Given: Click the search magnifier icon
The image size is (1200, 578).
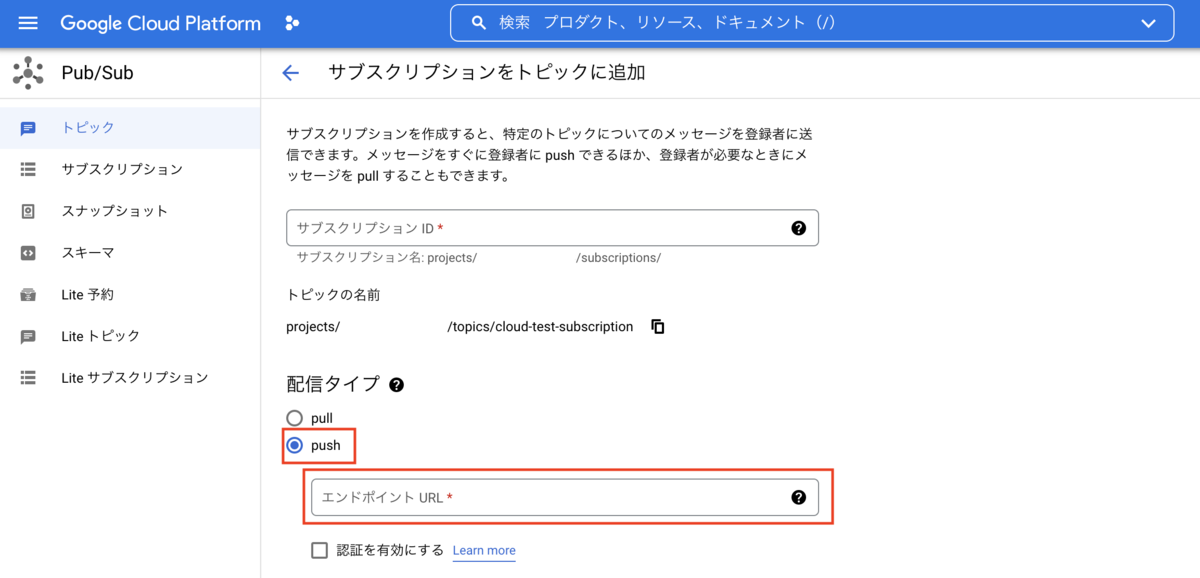Looking at the screenshot, I should (x=481, y=23).
